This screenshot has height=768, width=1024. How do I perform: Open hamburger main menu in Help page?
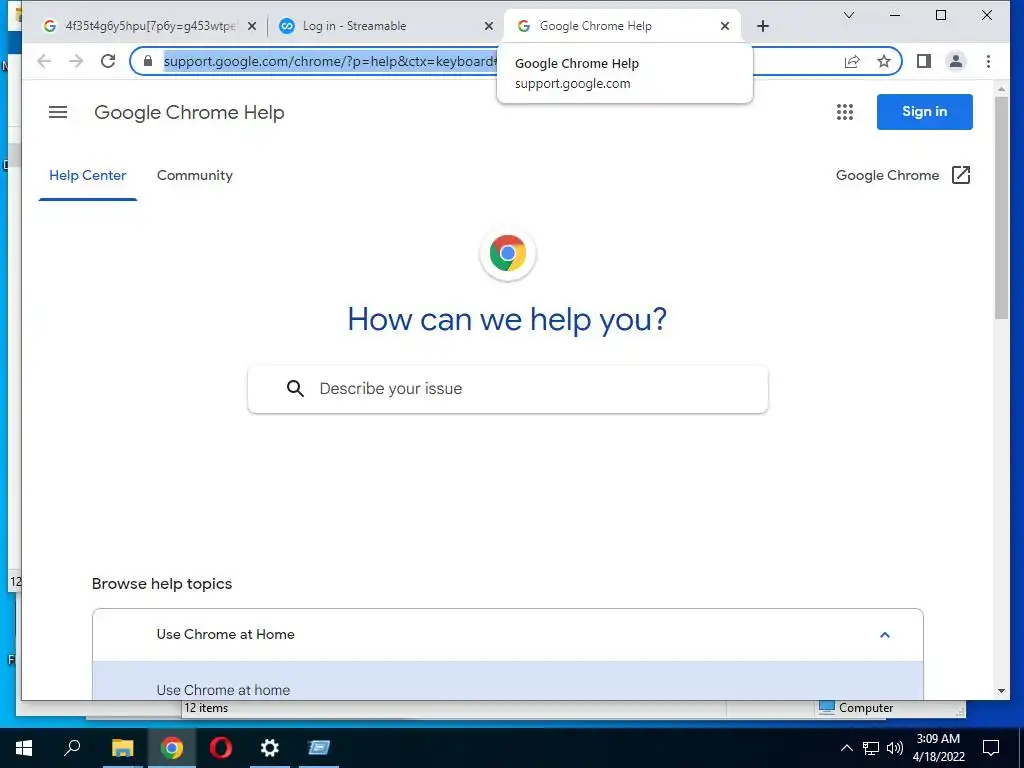click(x=58, y=112)
